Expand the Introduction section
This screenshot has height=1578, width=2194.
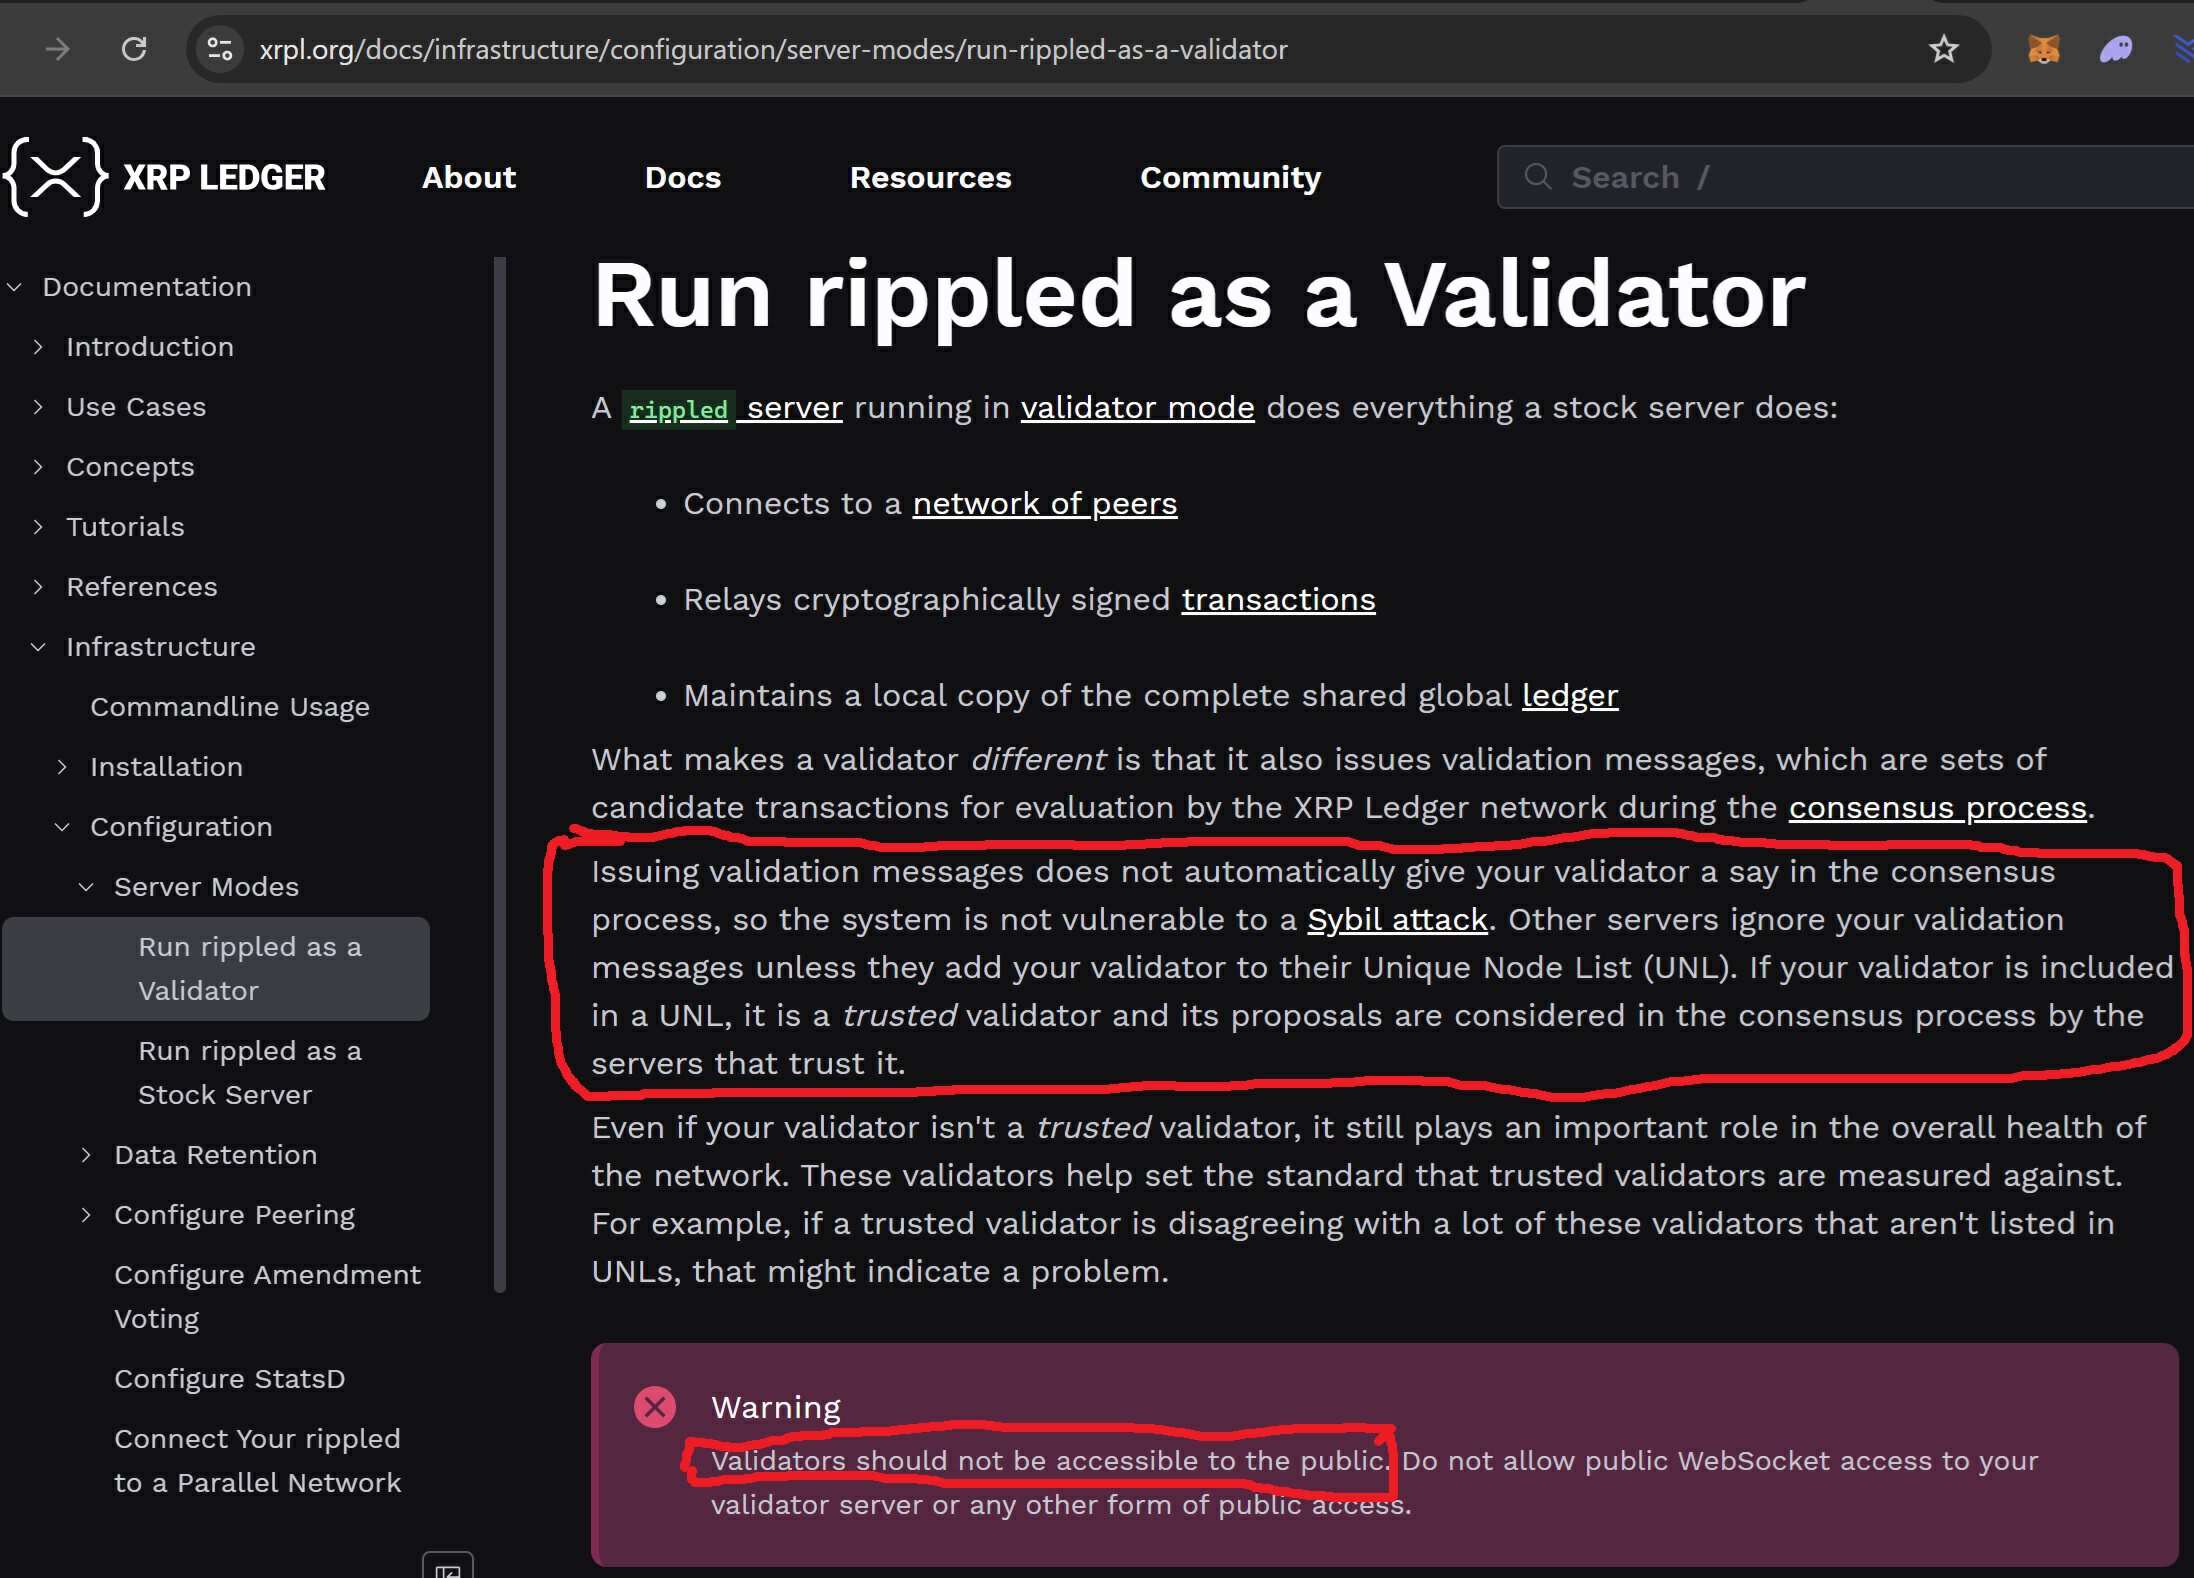coord(38,347)
